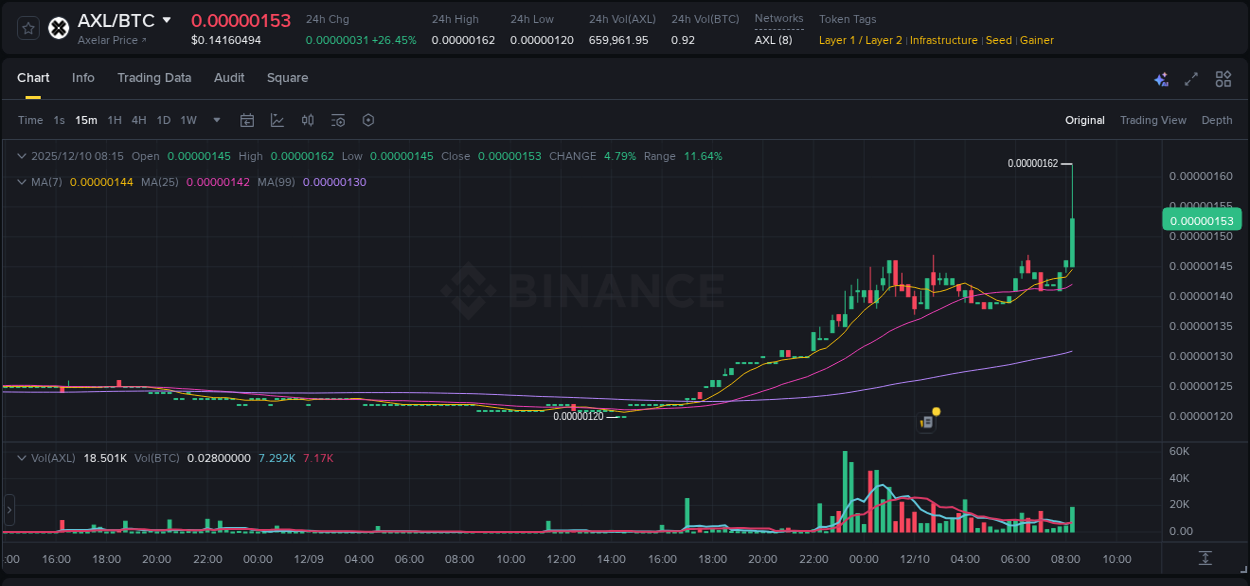The image size is (1250, 586).
Task: Collapse the MA indicators row chevron
Action: click(x=22, y=182)
